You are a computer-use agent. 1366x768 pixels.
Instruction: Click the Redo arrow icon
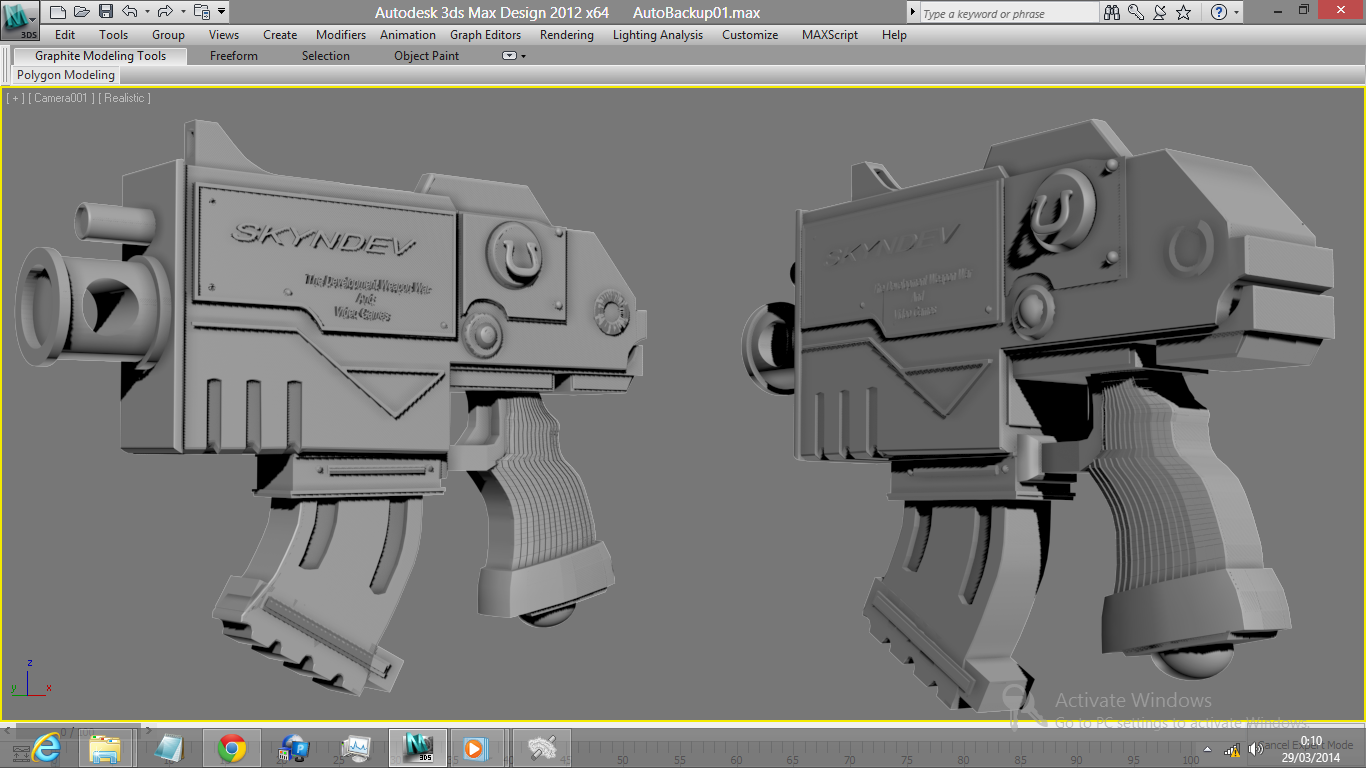pyautogui.click(x=165, y=12)
